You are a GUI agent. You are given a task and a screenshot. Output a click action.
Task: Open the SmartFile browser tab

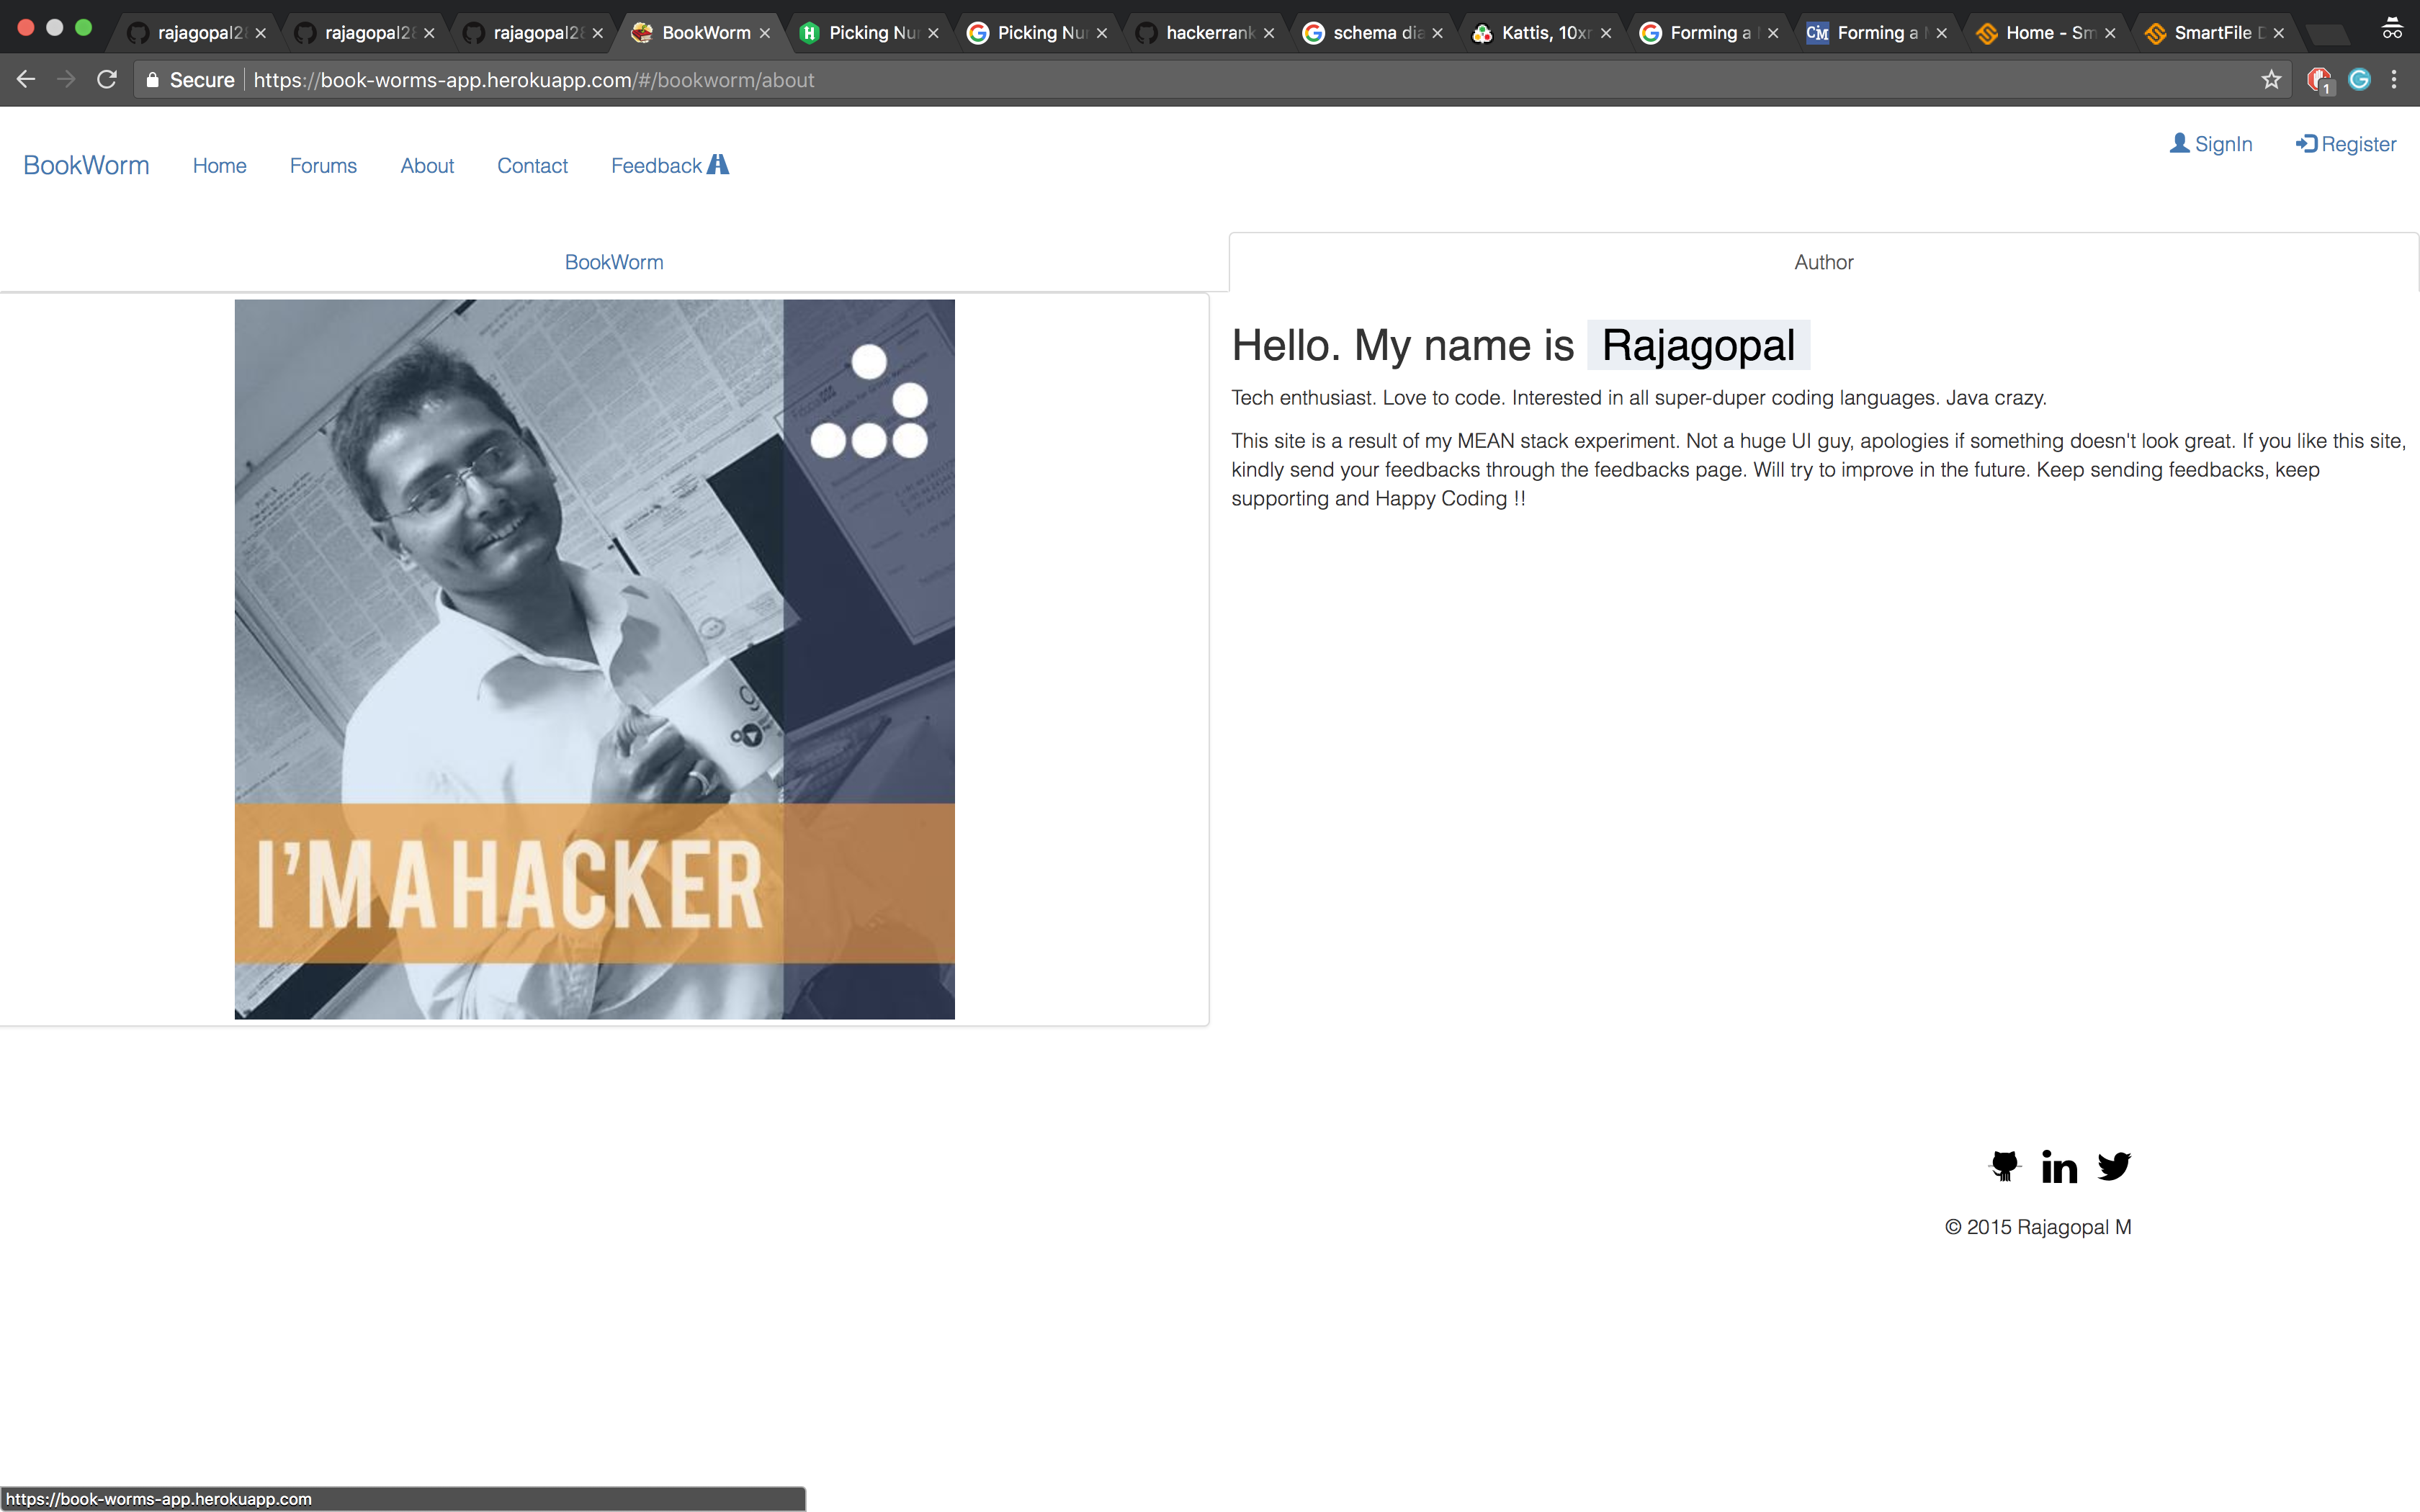click(x=2211, y=33)
